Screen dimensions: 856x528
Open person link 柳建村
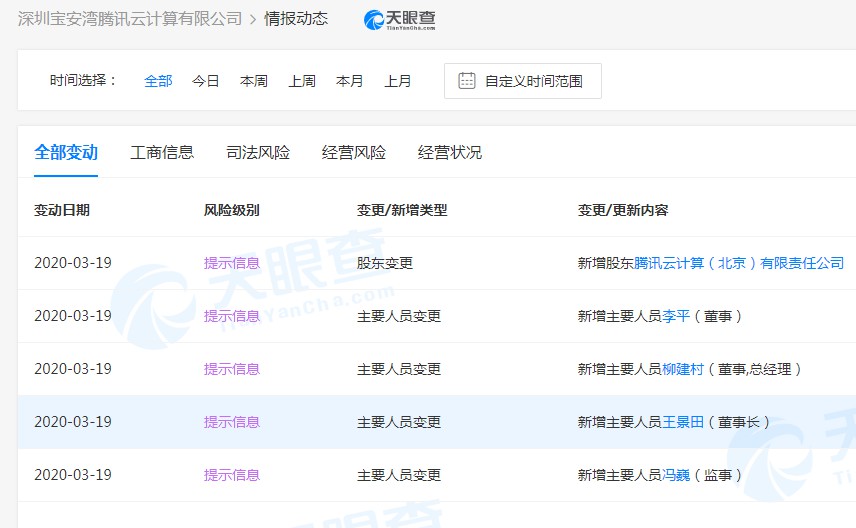coord(683,369)
